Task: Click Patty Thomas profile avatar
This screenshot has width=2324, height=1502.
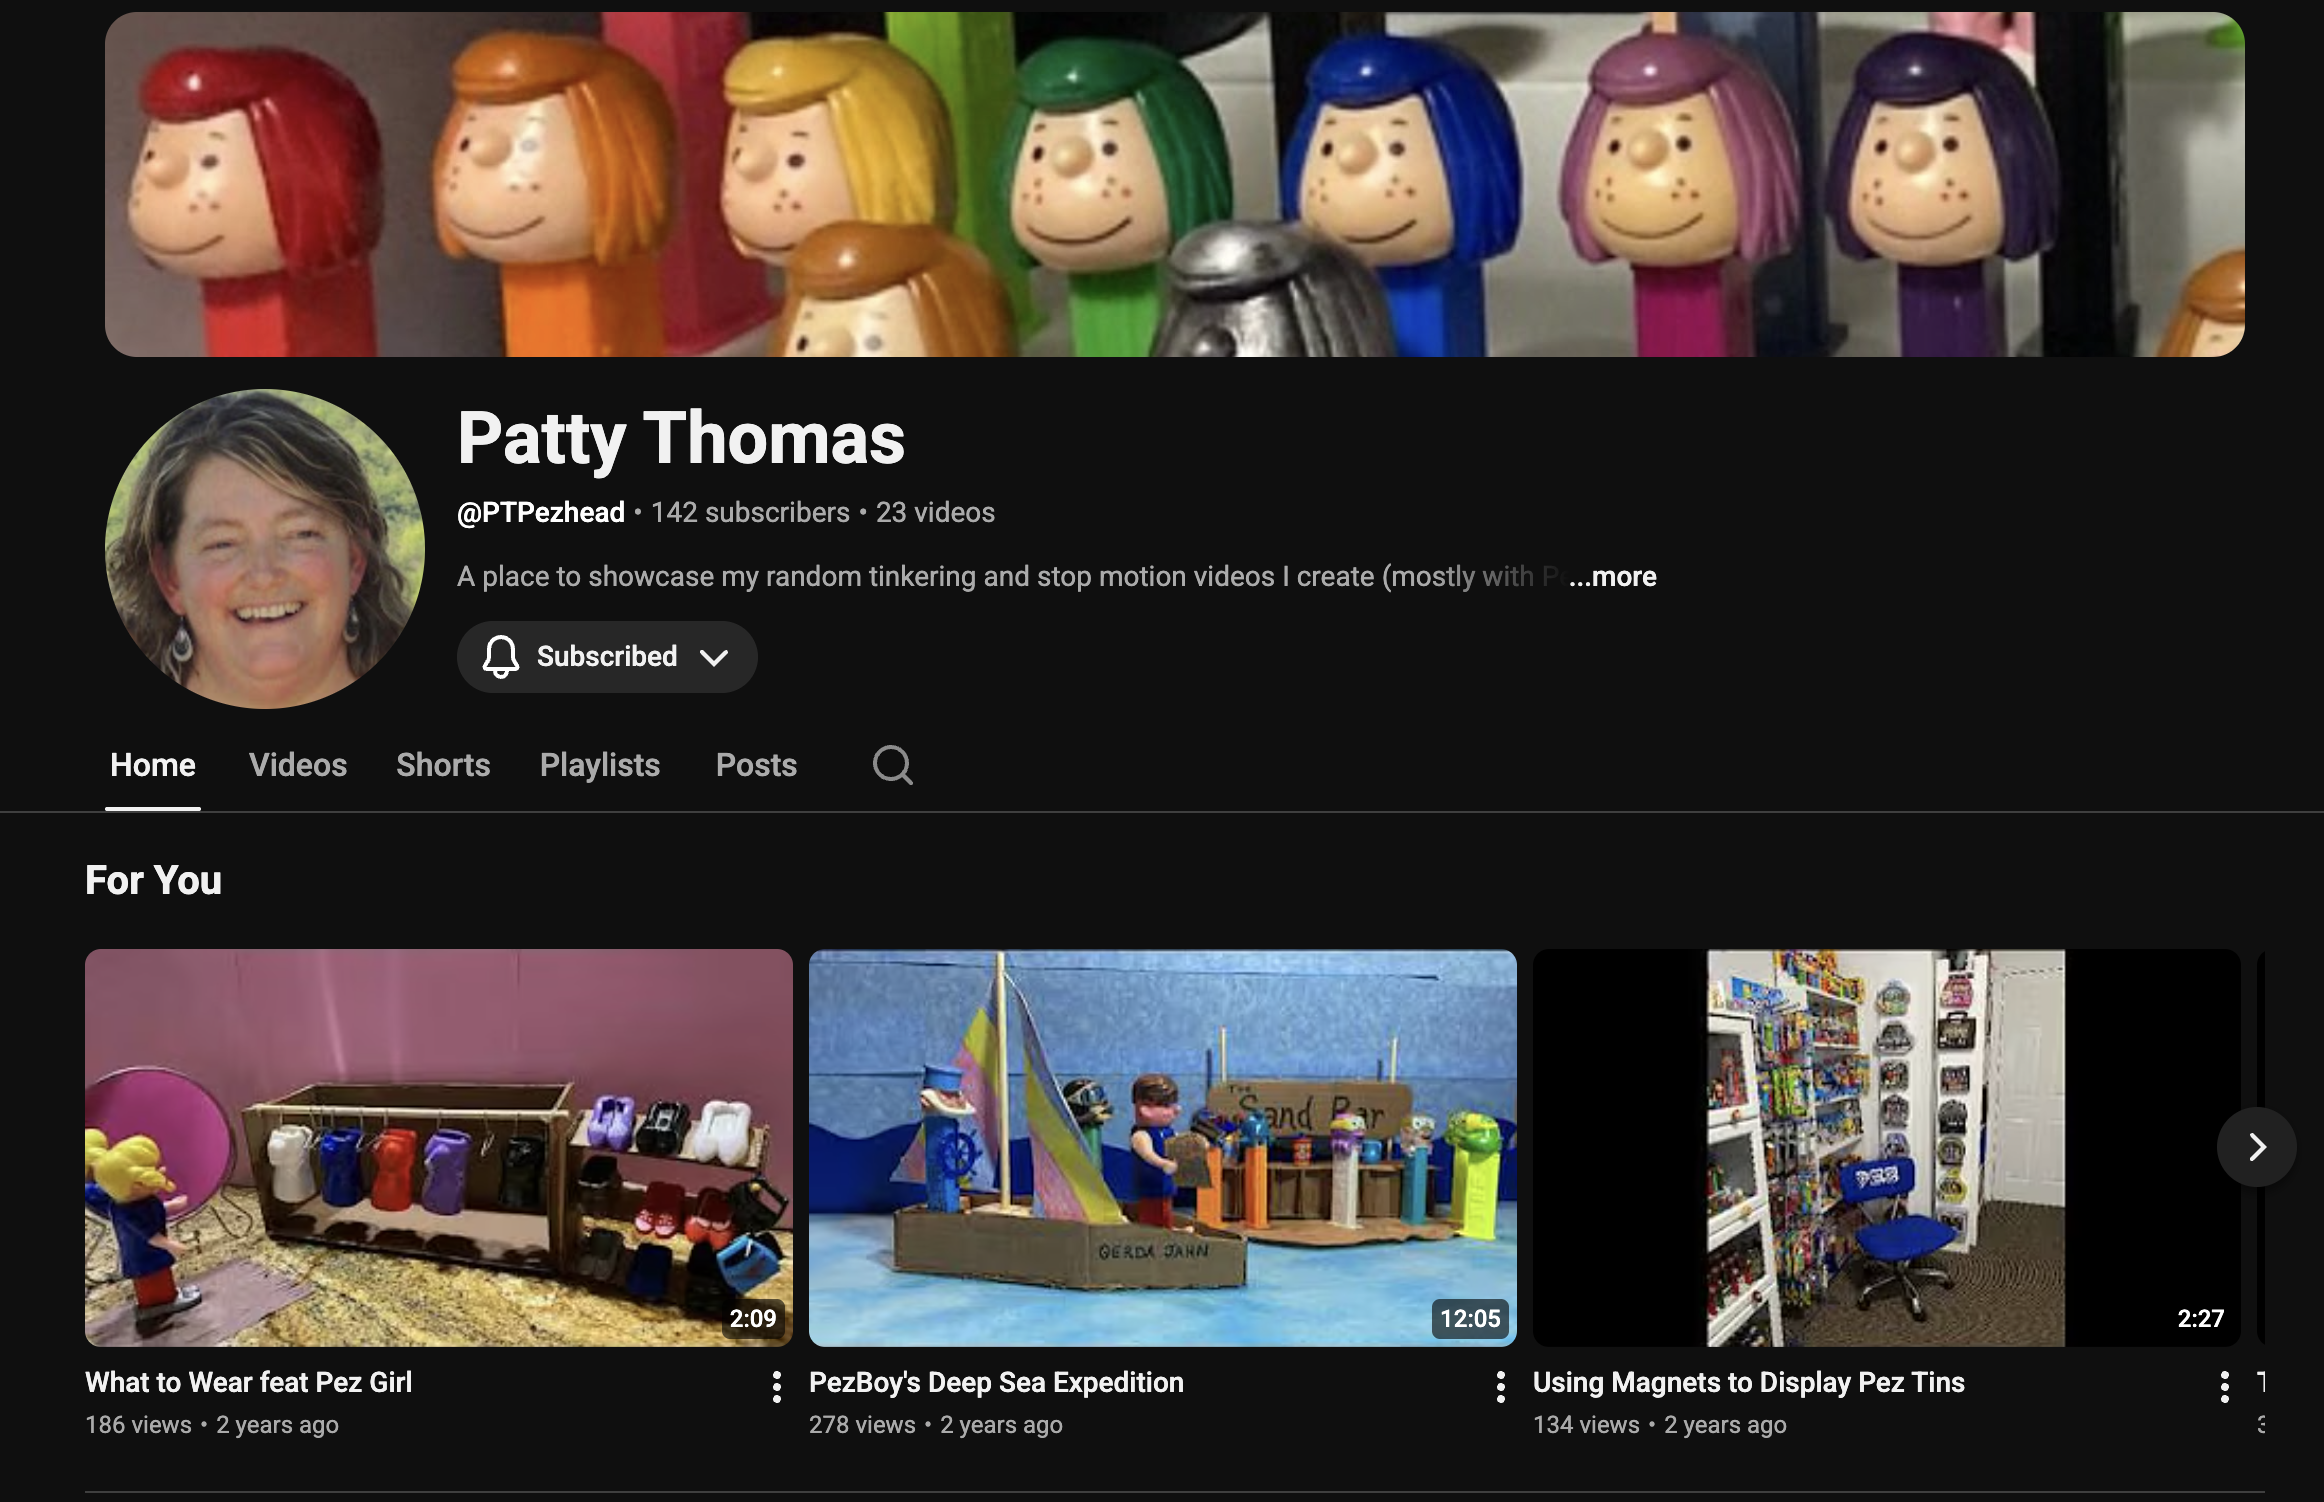Action: tap(265, 549)
